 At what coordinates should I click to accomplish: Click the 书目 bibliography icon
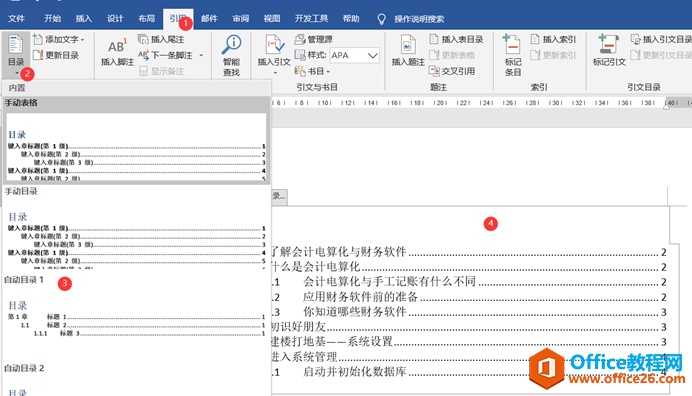click(x=300, y=71)
